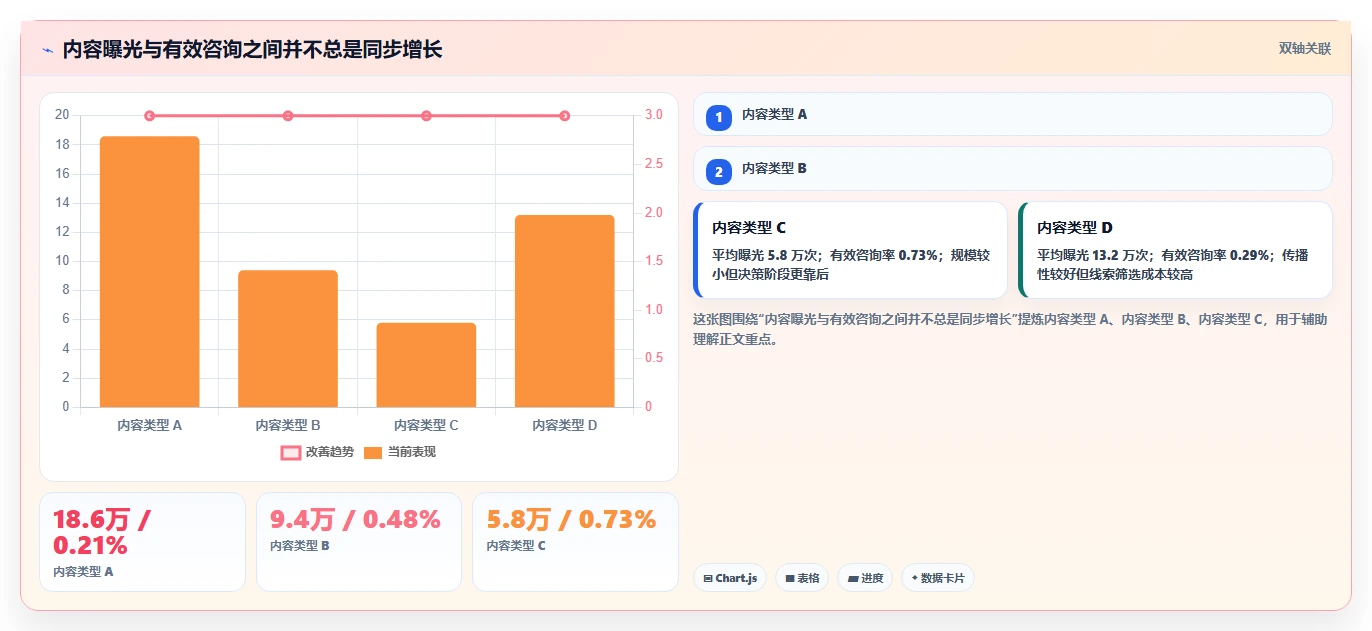The image size is (1372, 631).
Task: Click the chart title 内容曝光与有效咨询之间并不总是同步增长
Action: (x=252, y=50)
